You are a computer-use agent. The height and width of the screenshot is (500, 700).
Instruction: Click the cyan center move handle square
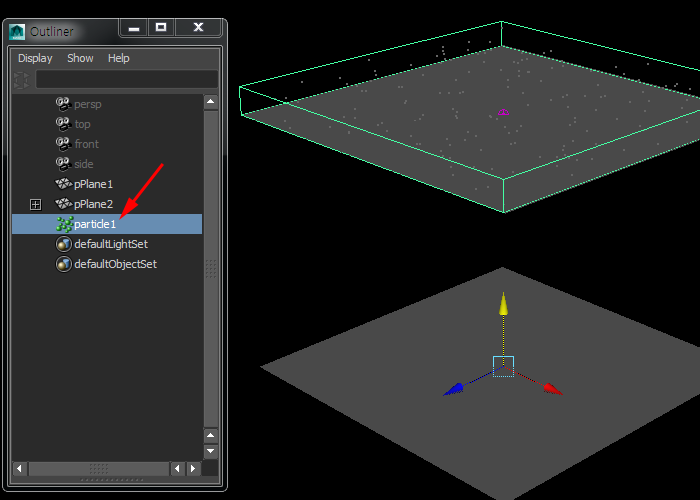pyautogui.click(x=504, y=367)
